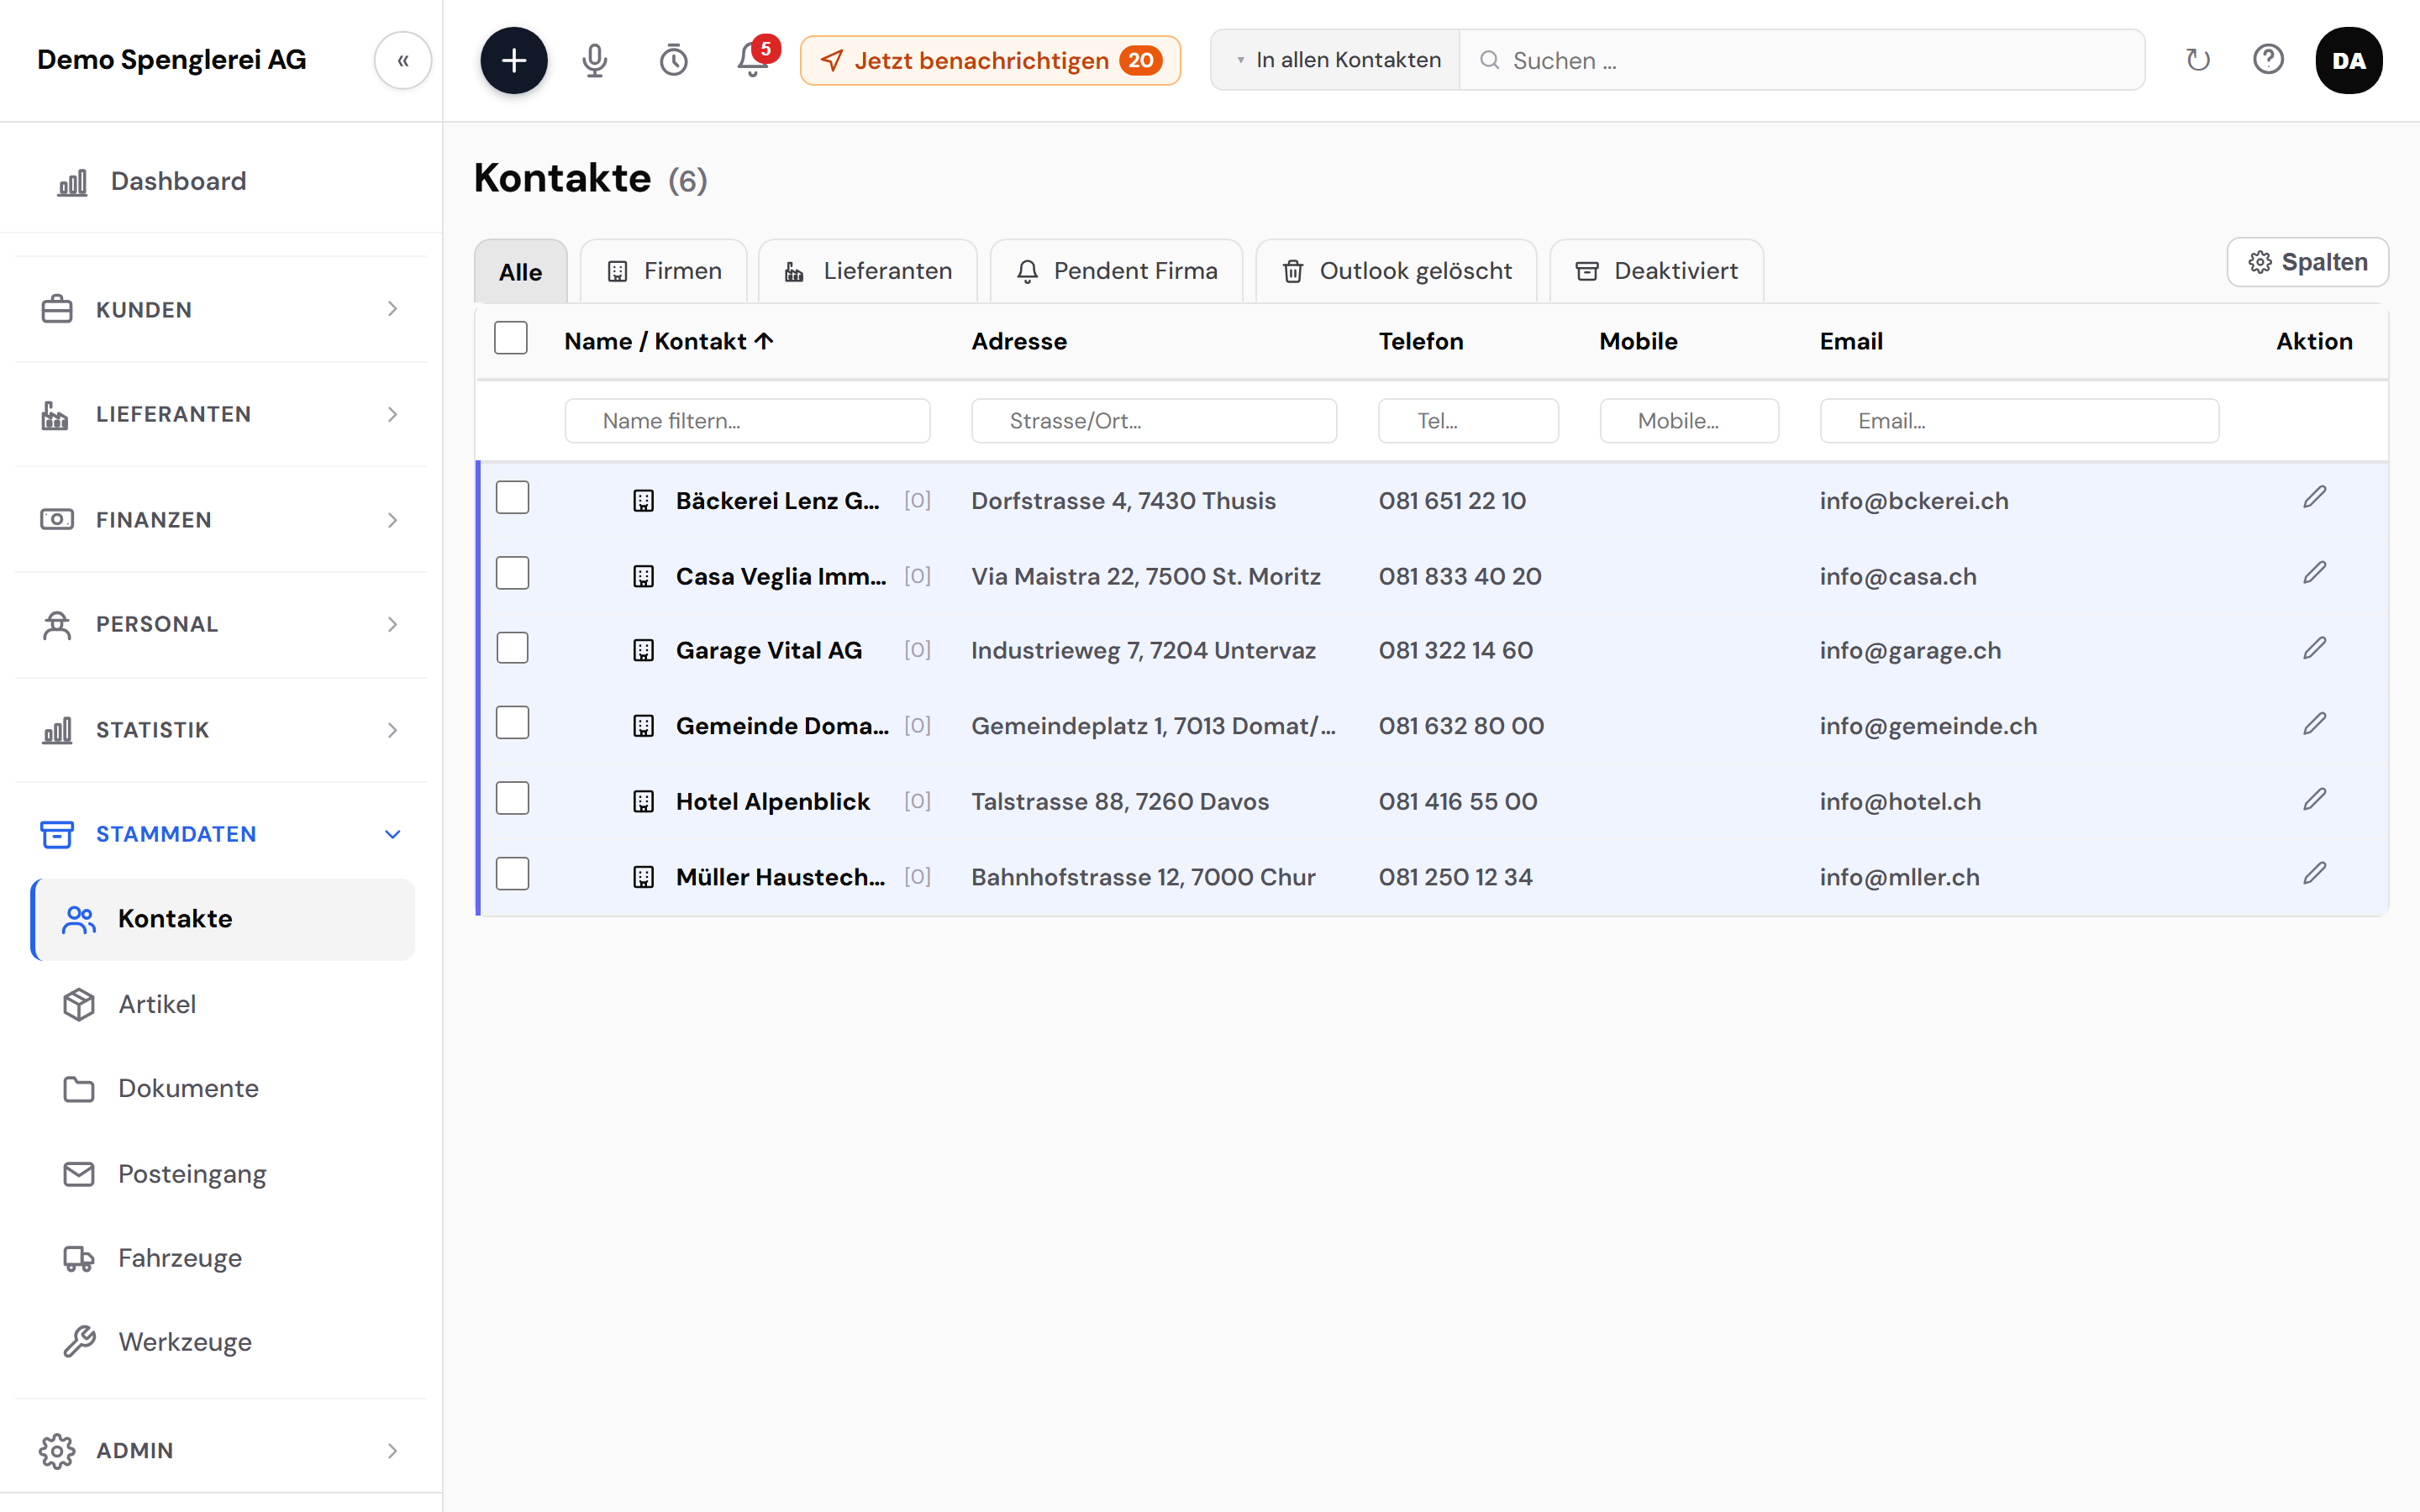Check the Bäckerei Lenz row checkbox
2420x1512 pixels.
click(512, 498)
